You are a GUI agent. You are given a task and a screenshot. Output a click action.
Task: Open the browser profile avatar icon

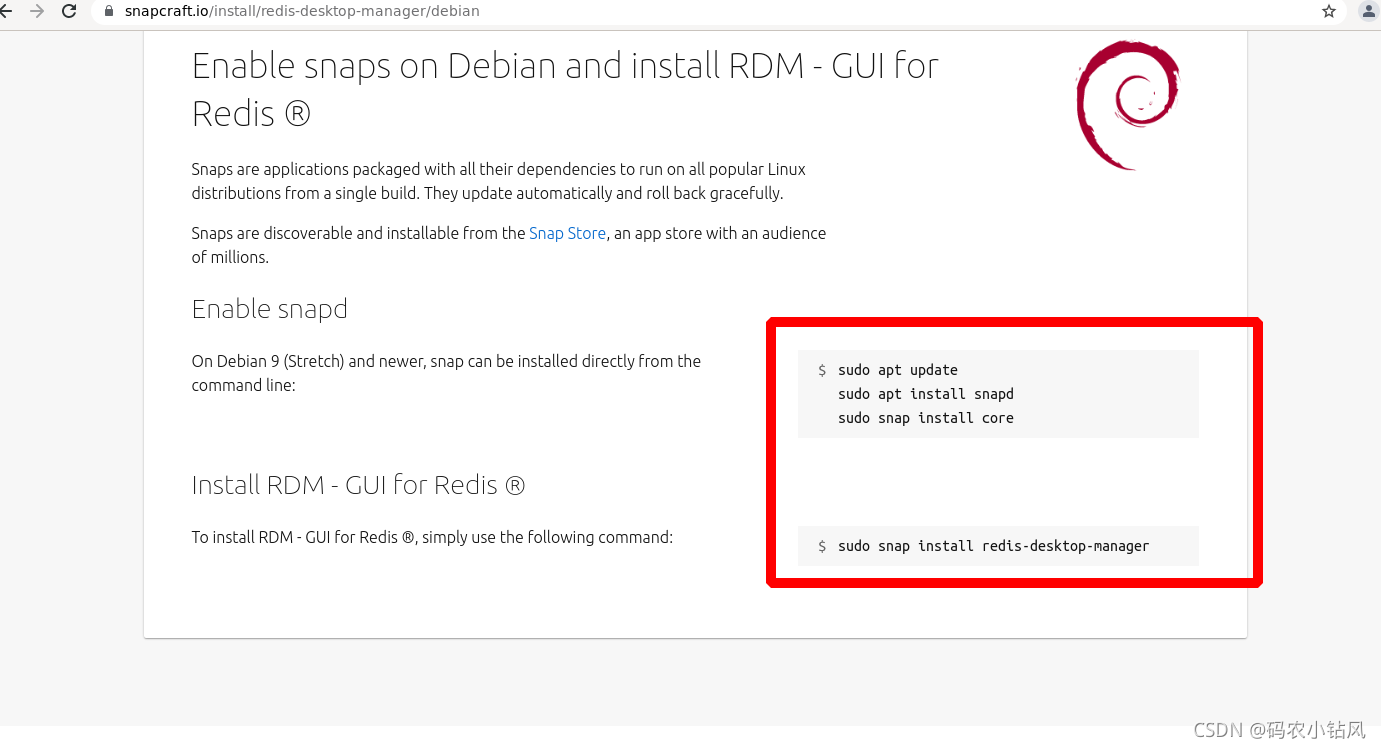(x=1367, y=11)
